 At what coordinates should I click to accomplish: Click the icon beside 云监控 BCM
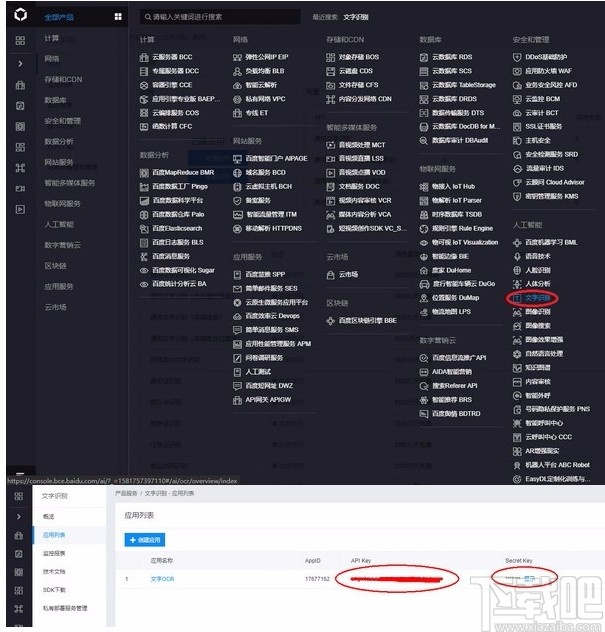pos(517,99)
